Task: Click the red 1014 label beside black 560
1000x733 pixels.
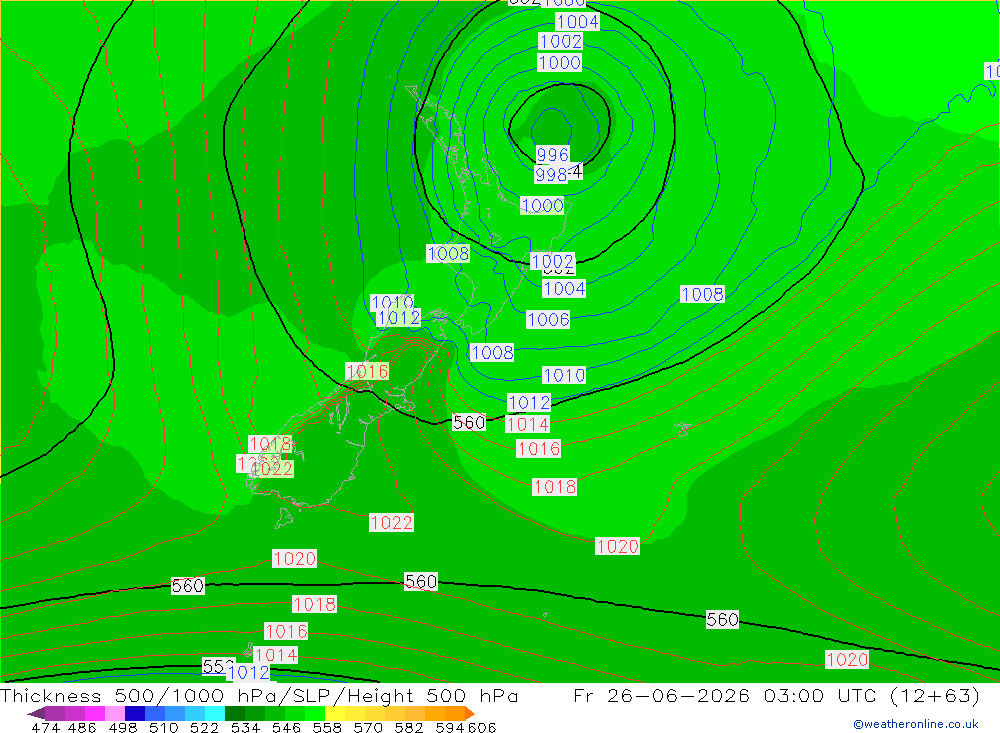Action: [527, 424]
